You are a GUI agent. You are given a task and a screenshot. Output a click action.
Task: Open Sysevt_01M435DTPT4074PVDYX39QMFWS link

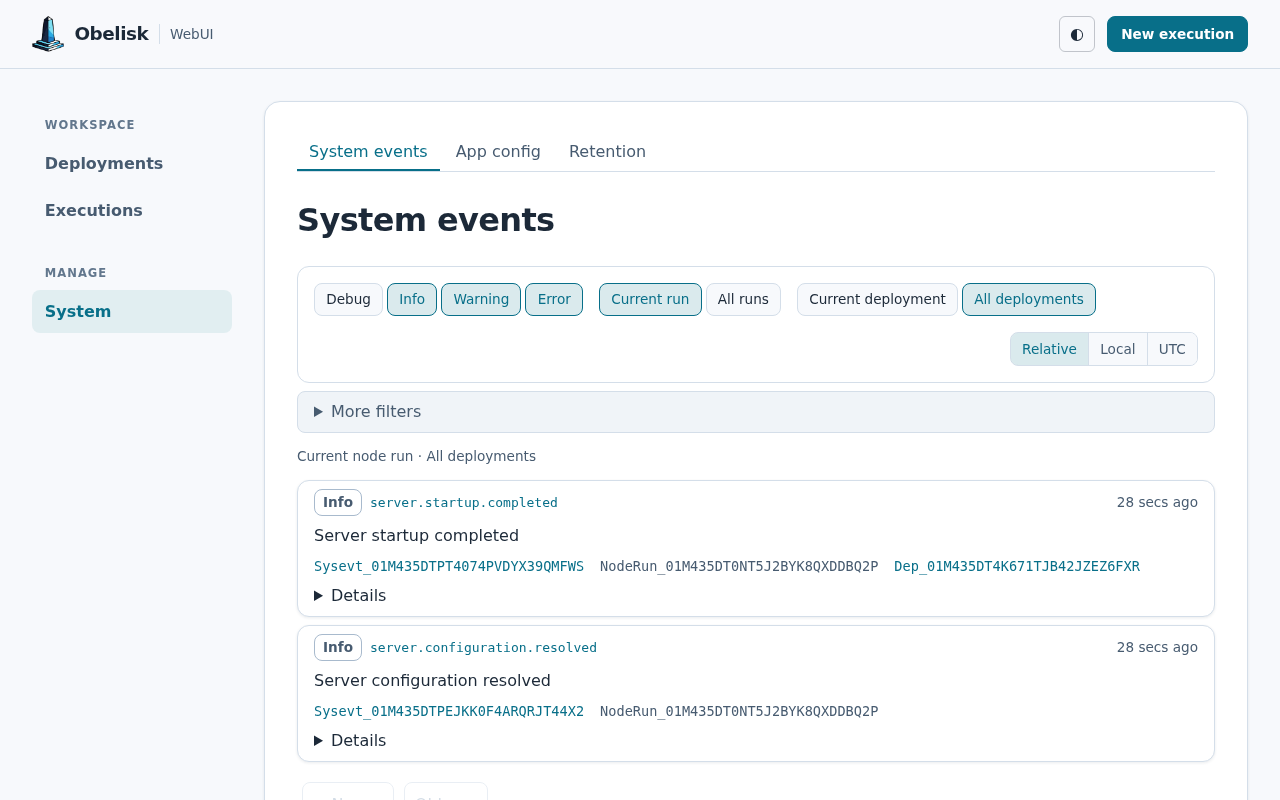[449, 566]
